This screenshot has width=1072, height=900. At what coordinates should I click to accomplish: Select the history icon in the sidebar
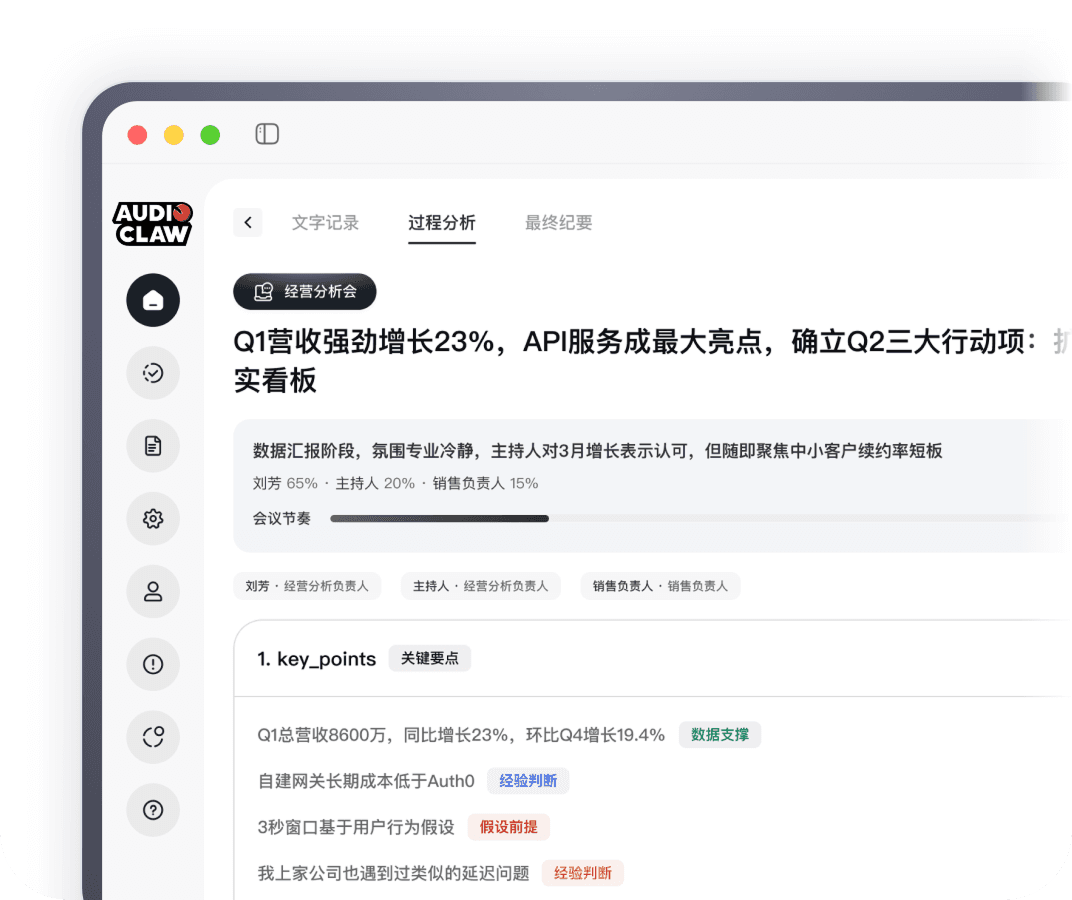(152, 373)
